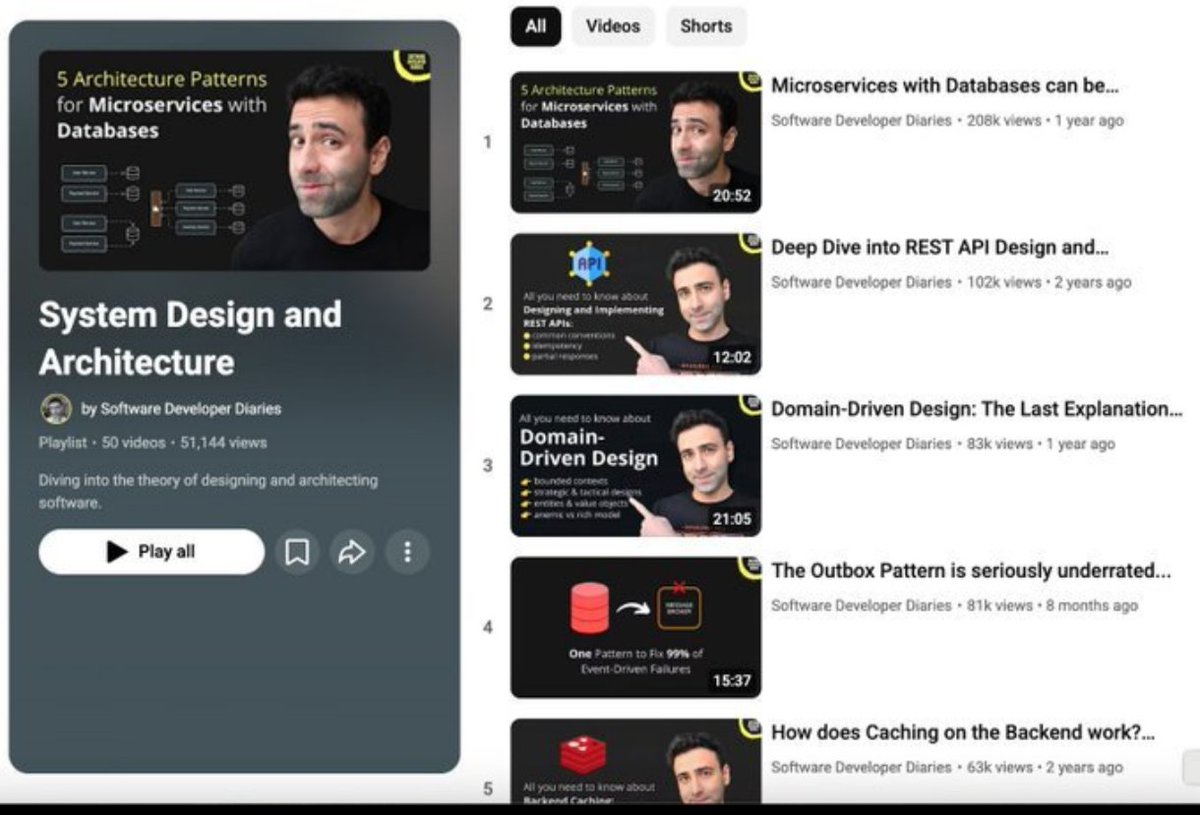Click the '102k views • 2 years ago' text
The width and height of the screenshot is (1200, 815).
click(x=1049, y=282)
